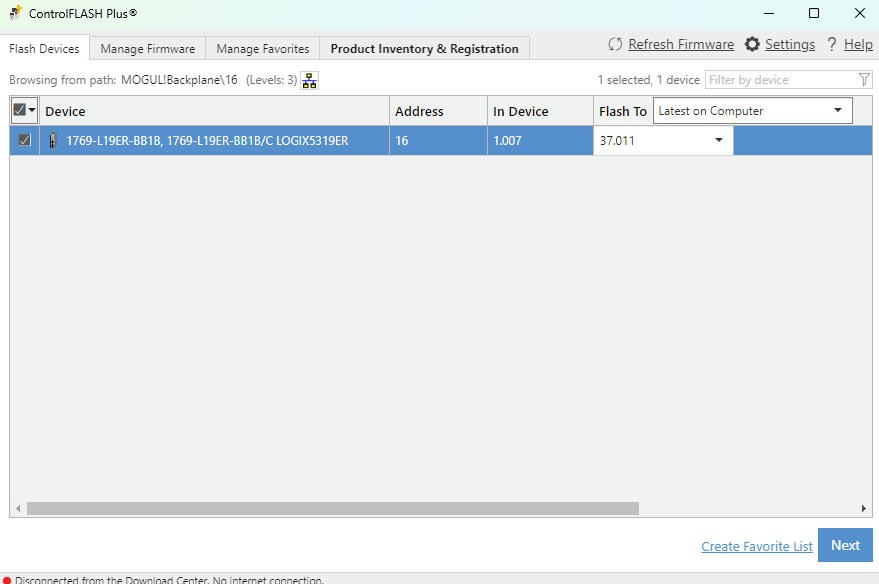Expand the 37.011 firmware revision dropdown
This screenshot has width=879, height=584.
click(718, 141)
